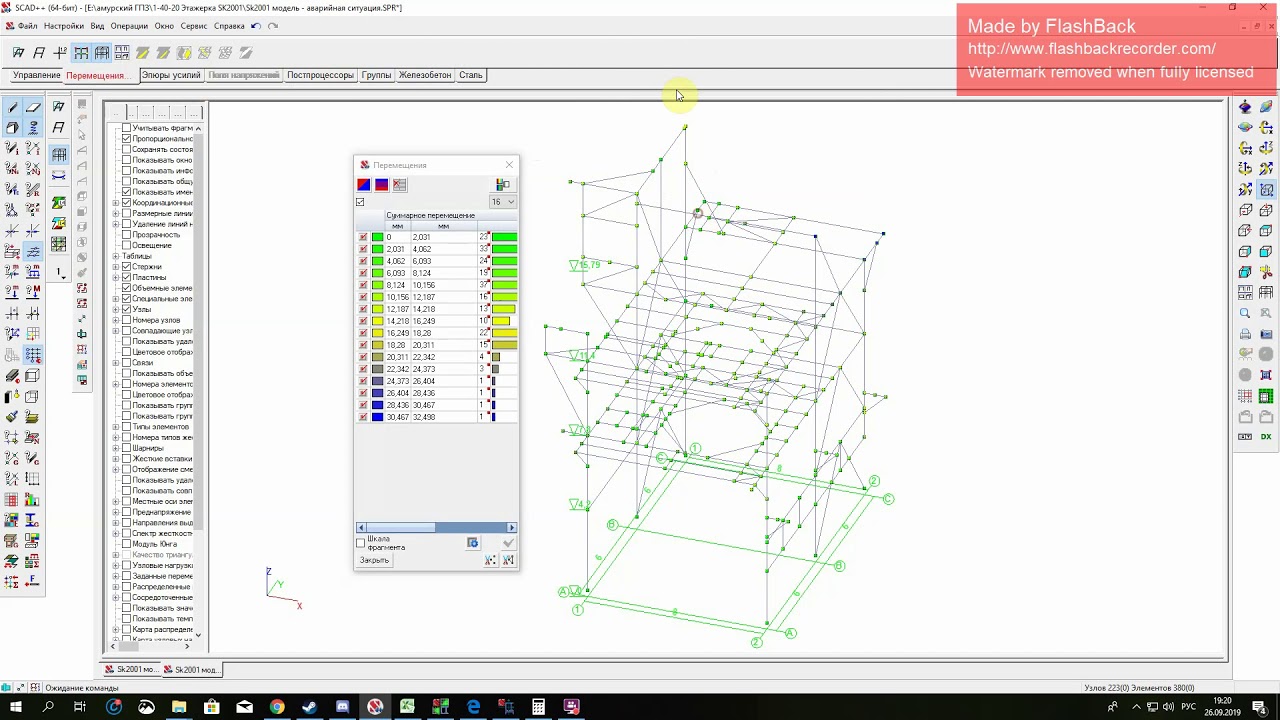
Task: Expand the Шарниры tree node
Action: tap(116, 448)
